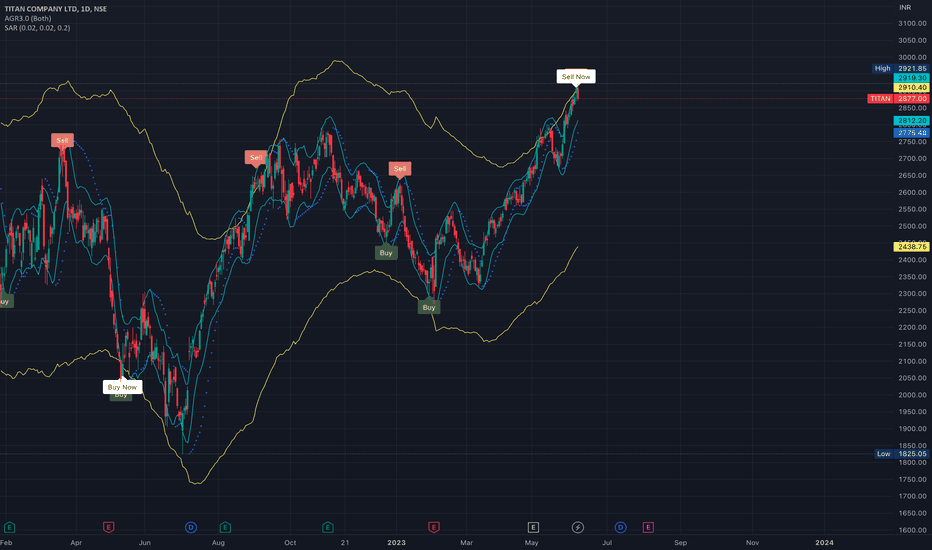Click the Jun label on time axis
Image resolution: width=932 pixels, height=550 pixels.
[144, 542]
